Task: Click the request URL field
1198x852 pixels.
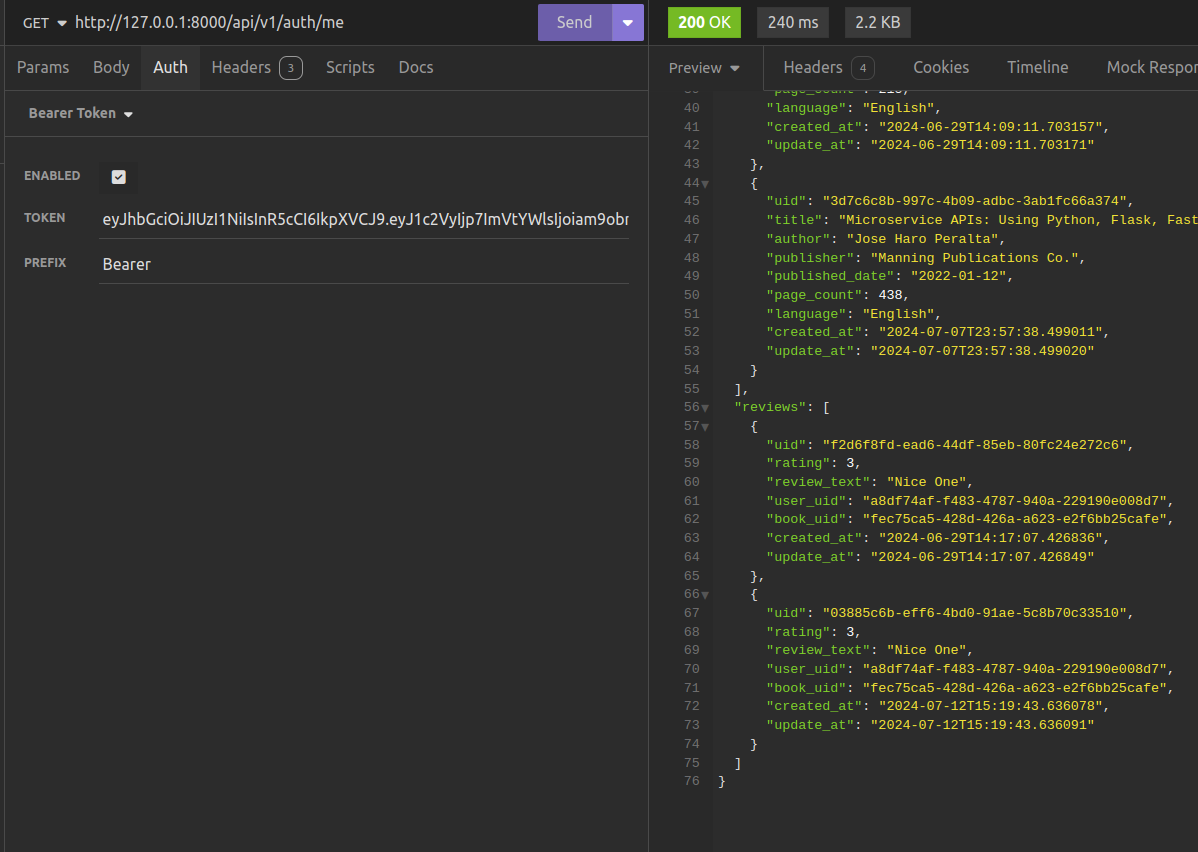Action: click(300, 22)
